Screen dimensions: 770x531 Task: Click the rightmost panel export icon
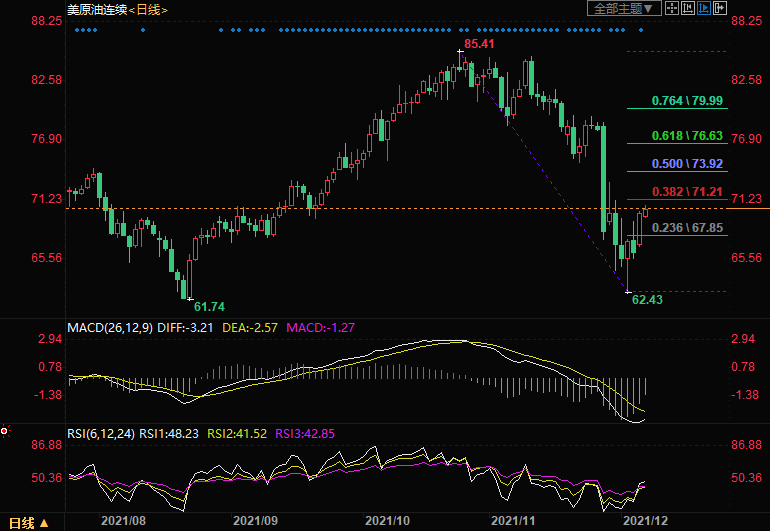[719, 9]
